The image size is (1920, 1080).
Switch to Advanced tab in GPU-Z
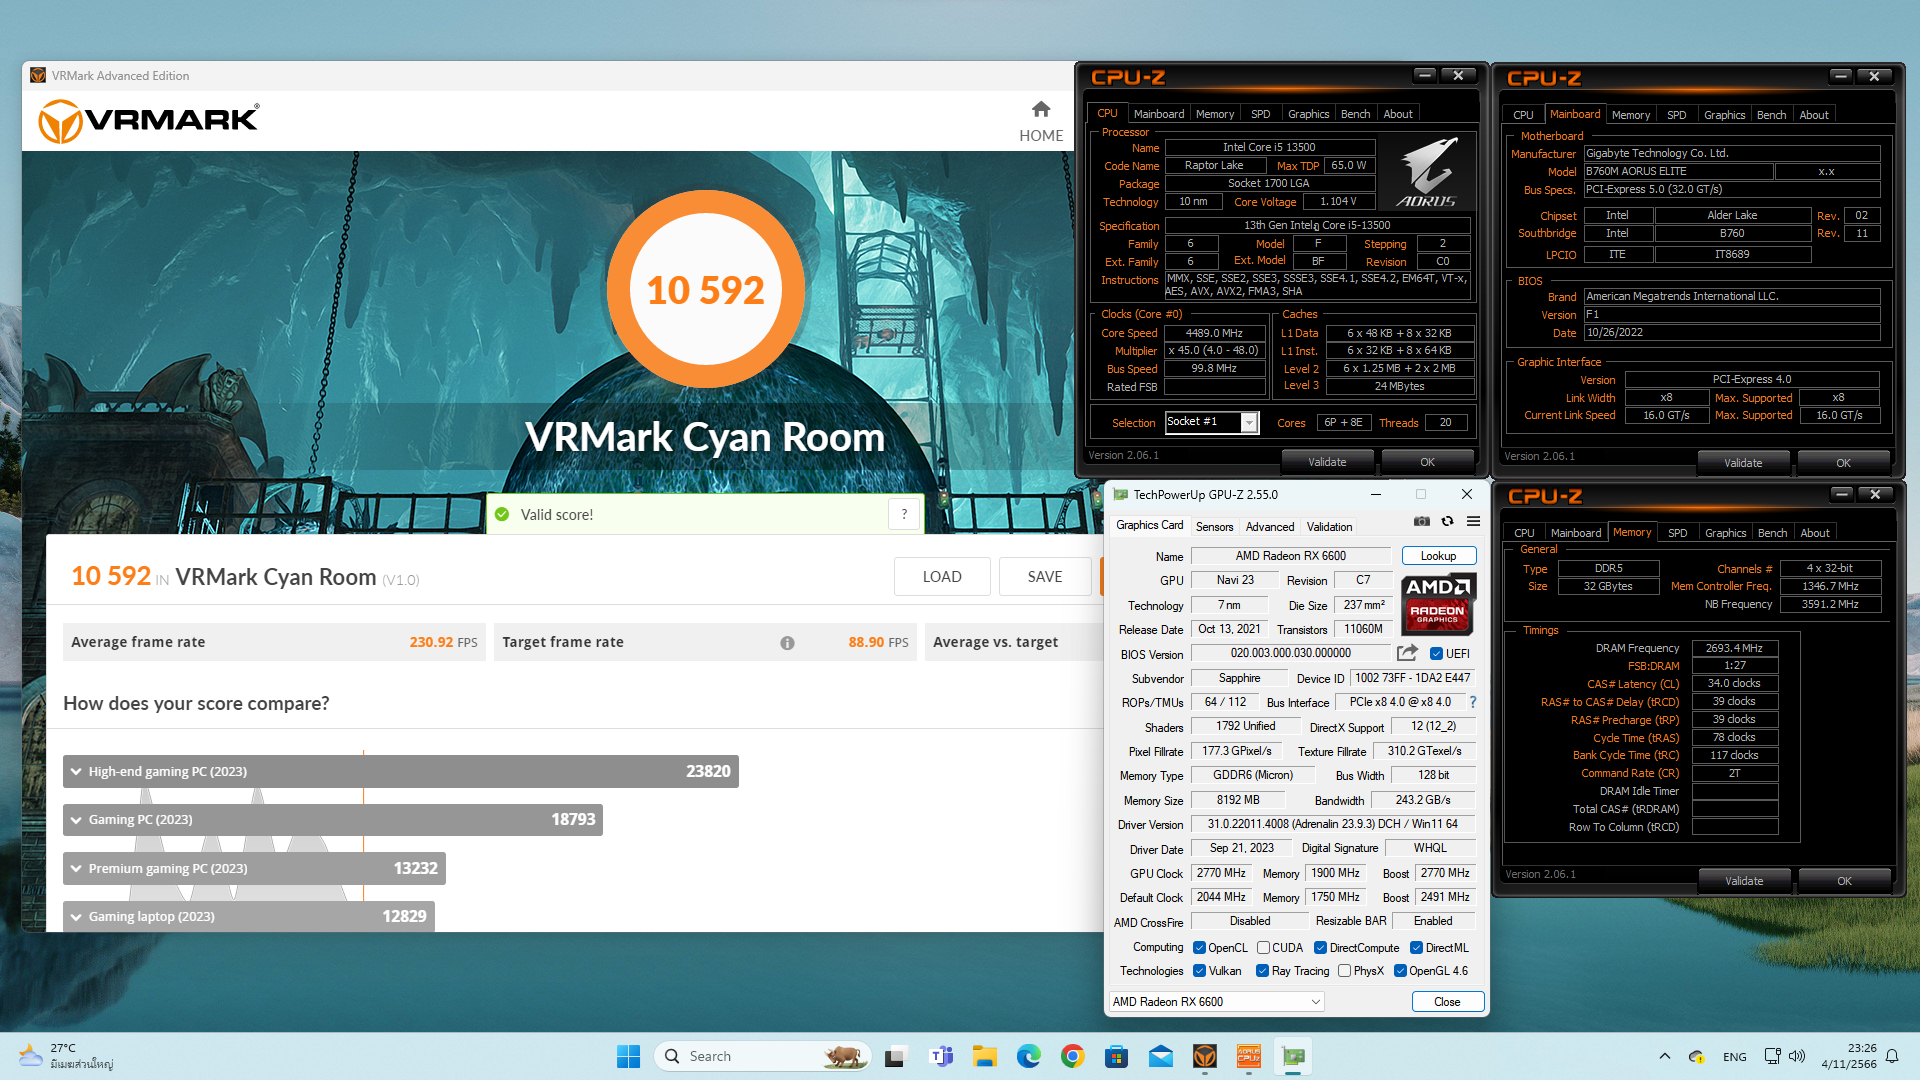pos(1270,527)
